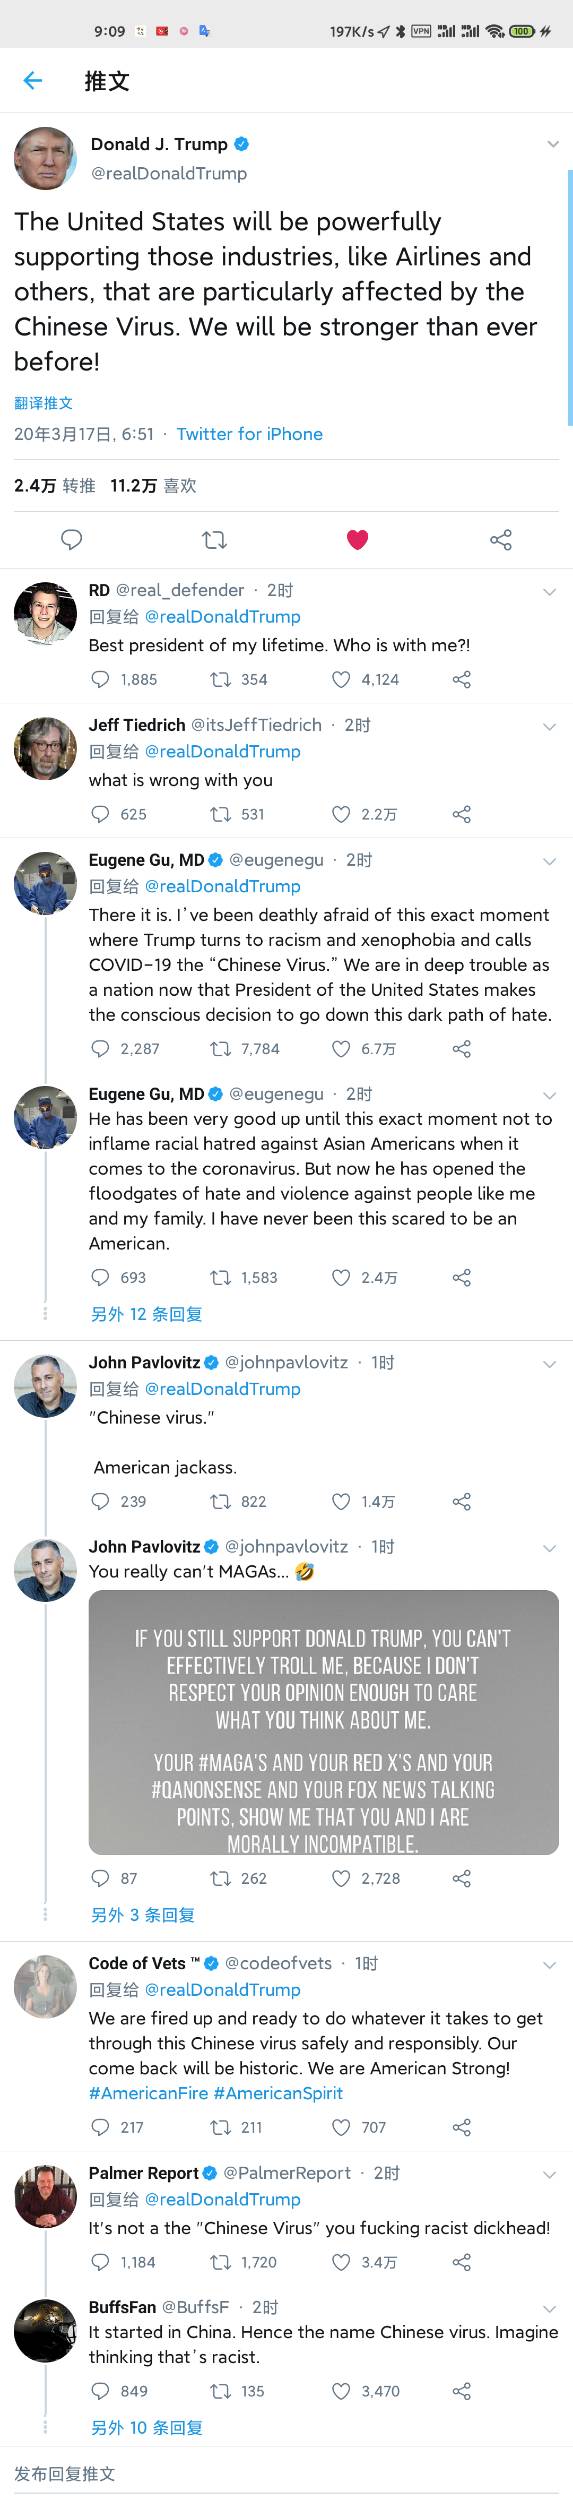The width and height of the screenshot is (573, 2500).
Task: Share Palmer Report's reply
Action: point(461,2262)
